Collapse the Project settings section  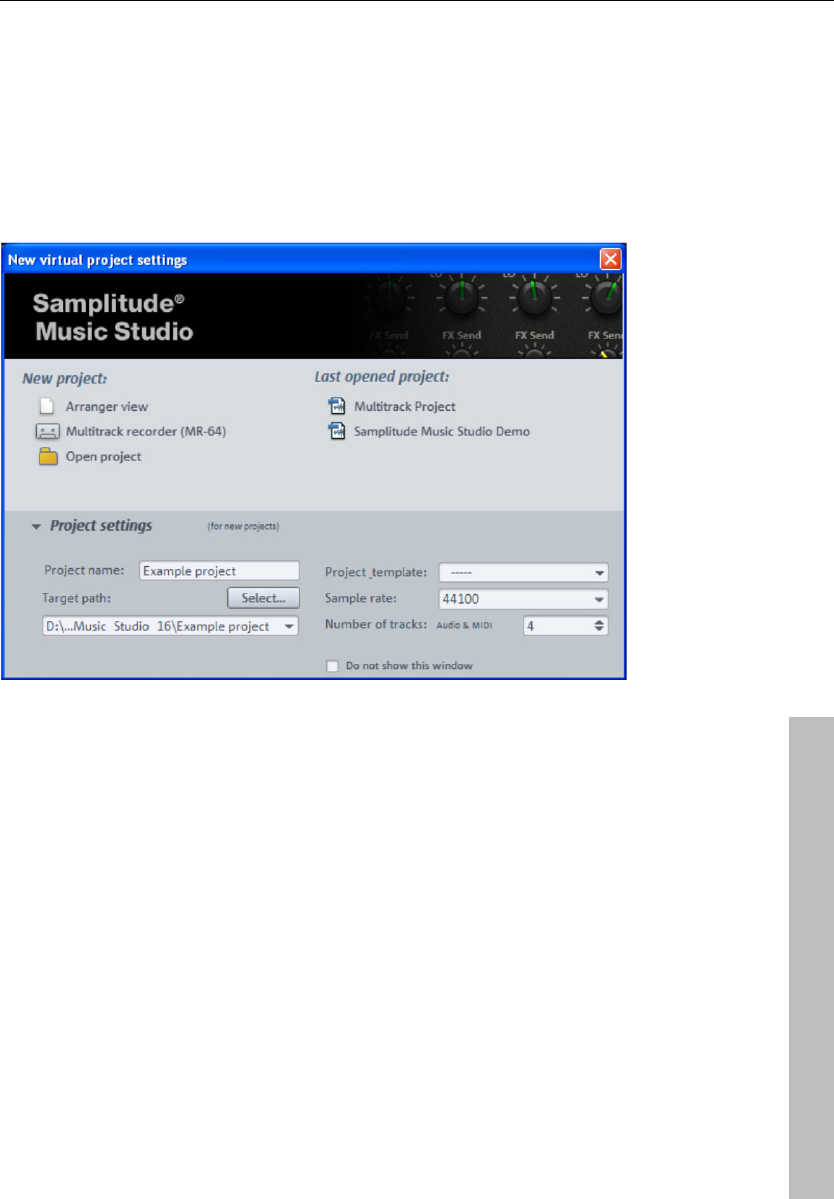tap(36, 526)
